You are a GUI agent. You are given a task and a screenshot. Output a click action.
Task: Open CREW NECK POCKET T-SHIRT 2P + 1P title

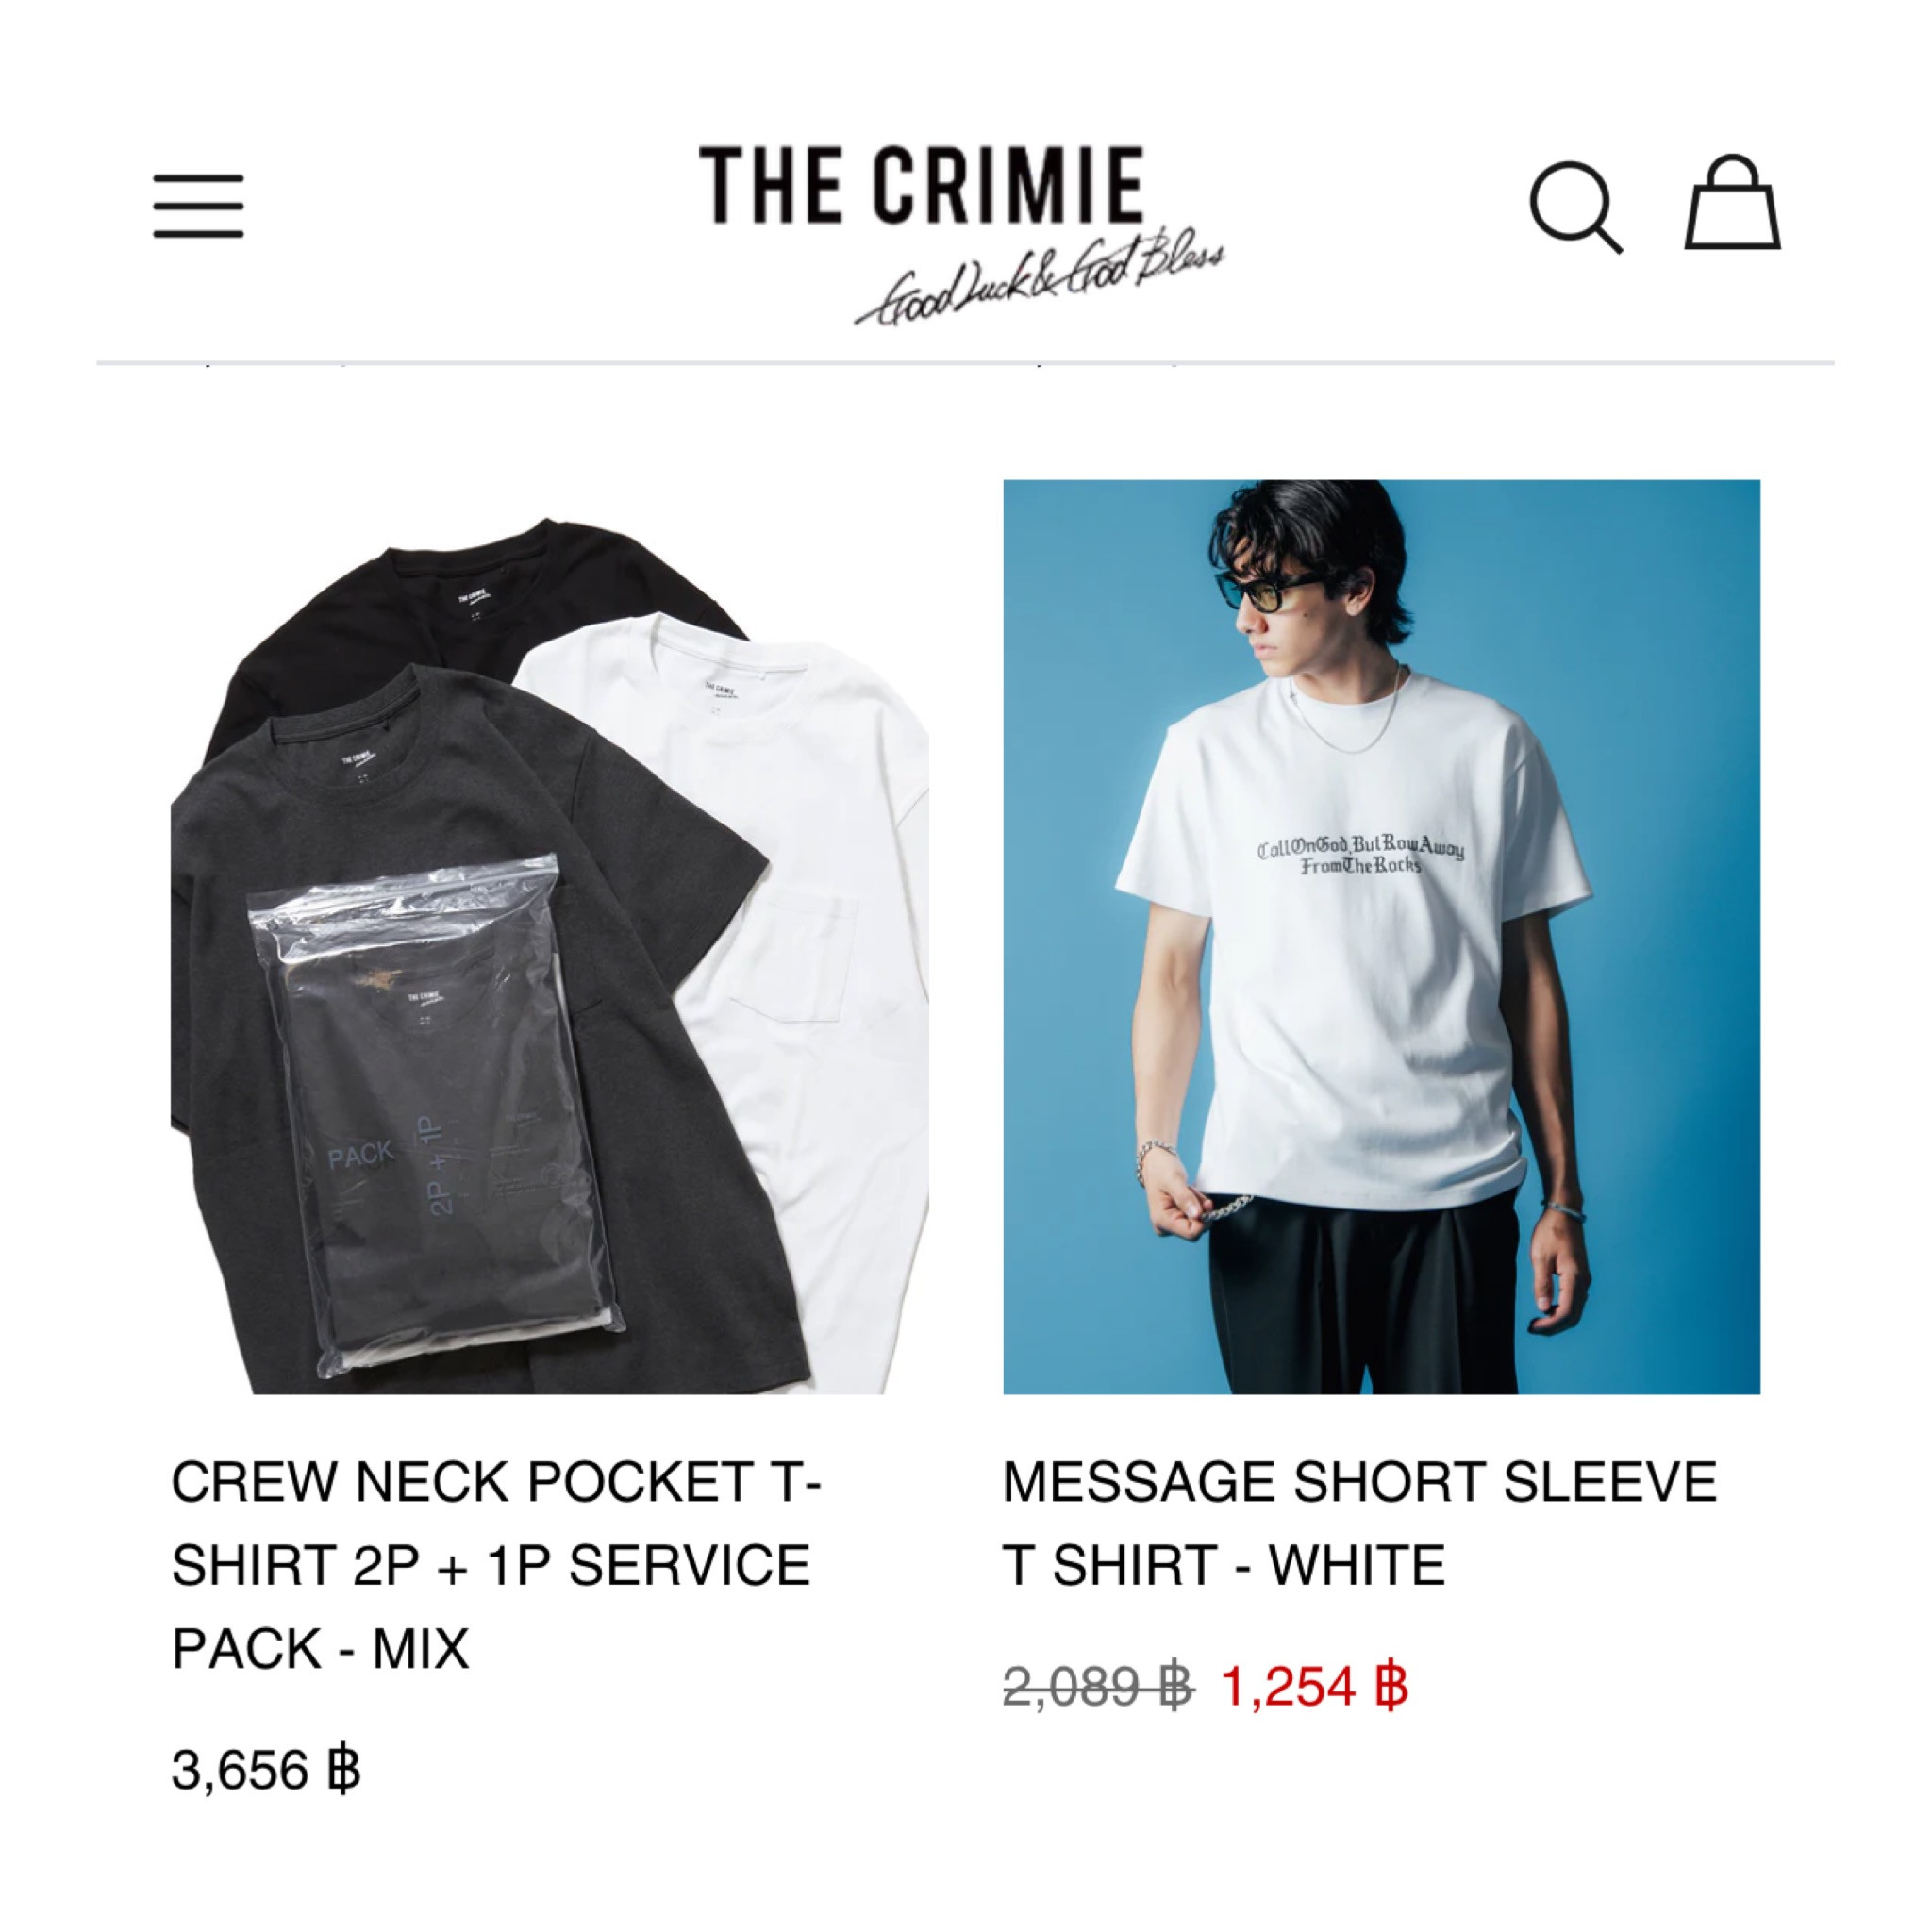(x=497, y=1564)
